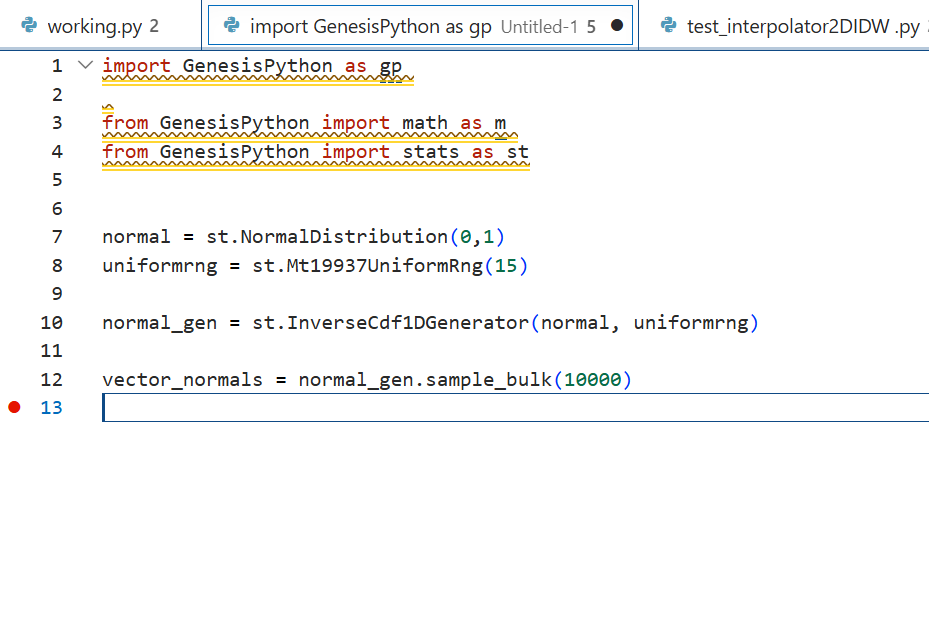Collapse the import block at line 1
929x637 pixels.
(x=84, y=66)
